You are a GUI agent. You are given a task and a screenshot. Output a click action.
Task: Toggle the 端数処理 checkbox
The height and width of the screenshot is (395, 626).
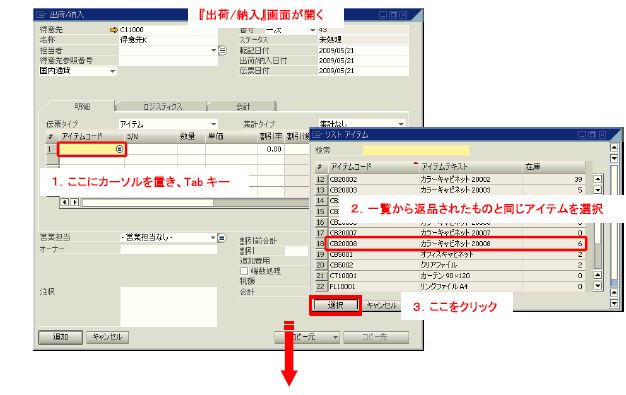(244, 271)
